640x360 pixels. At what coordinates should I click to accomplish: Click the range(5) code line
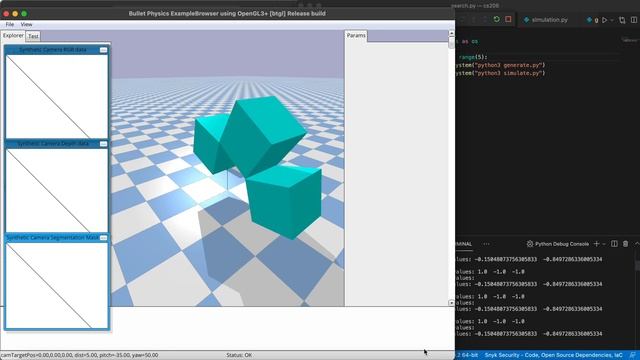473,57
